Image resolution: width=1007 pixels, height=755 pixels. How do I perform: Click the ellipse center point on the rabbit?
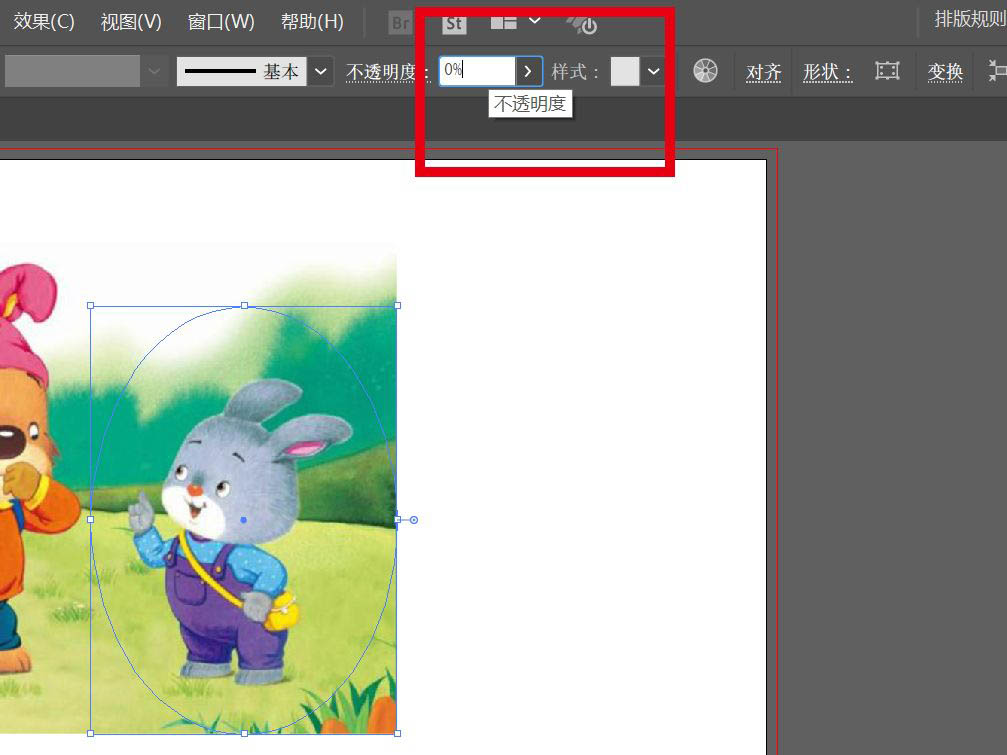(x=243, y=520)
